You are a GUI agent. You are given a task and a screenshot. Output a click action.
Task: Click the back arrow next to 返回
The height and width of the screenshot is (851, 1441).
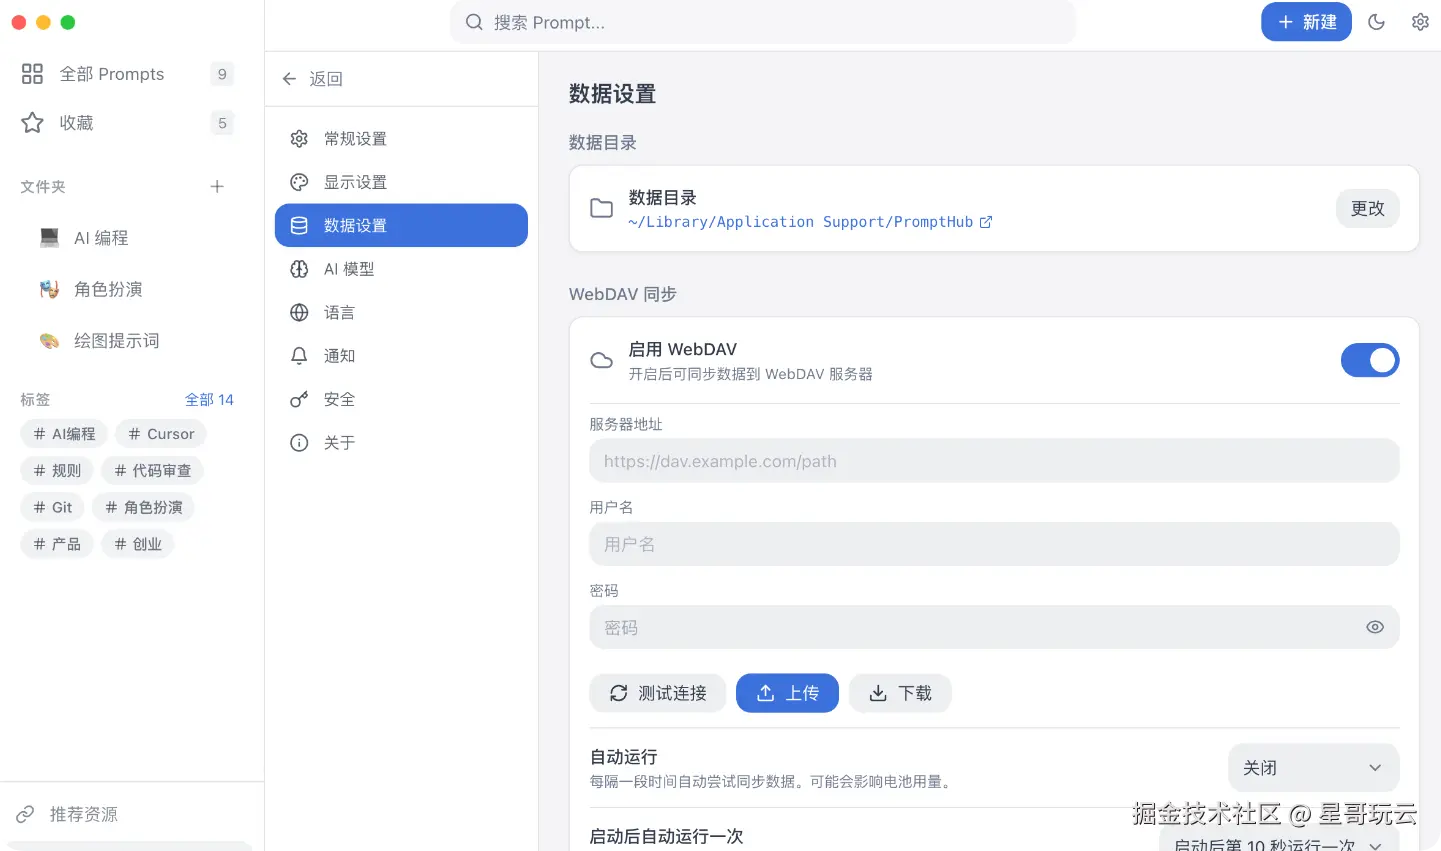click(289, 79)
